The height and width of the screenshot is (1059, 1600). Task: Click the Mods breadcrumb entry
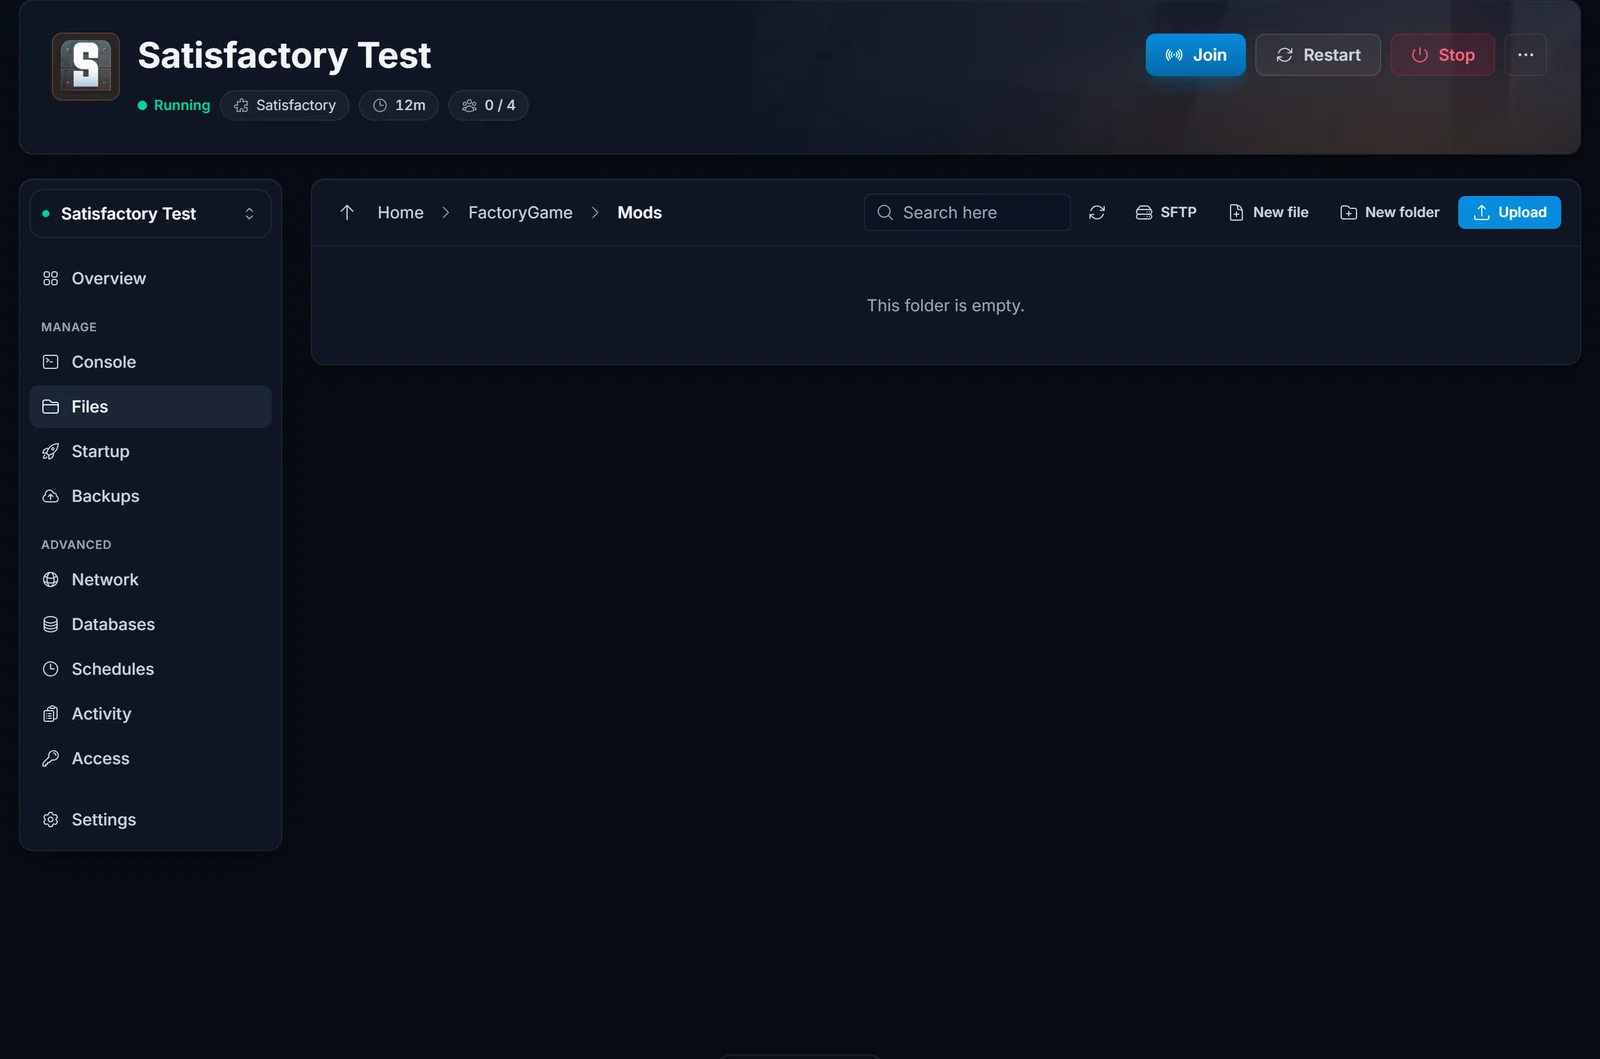click(639, 212)
